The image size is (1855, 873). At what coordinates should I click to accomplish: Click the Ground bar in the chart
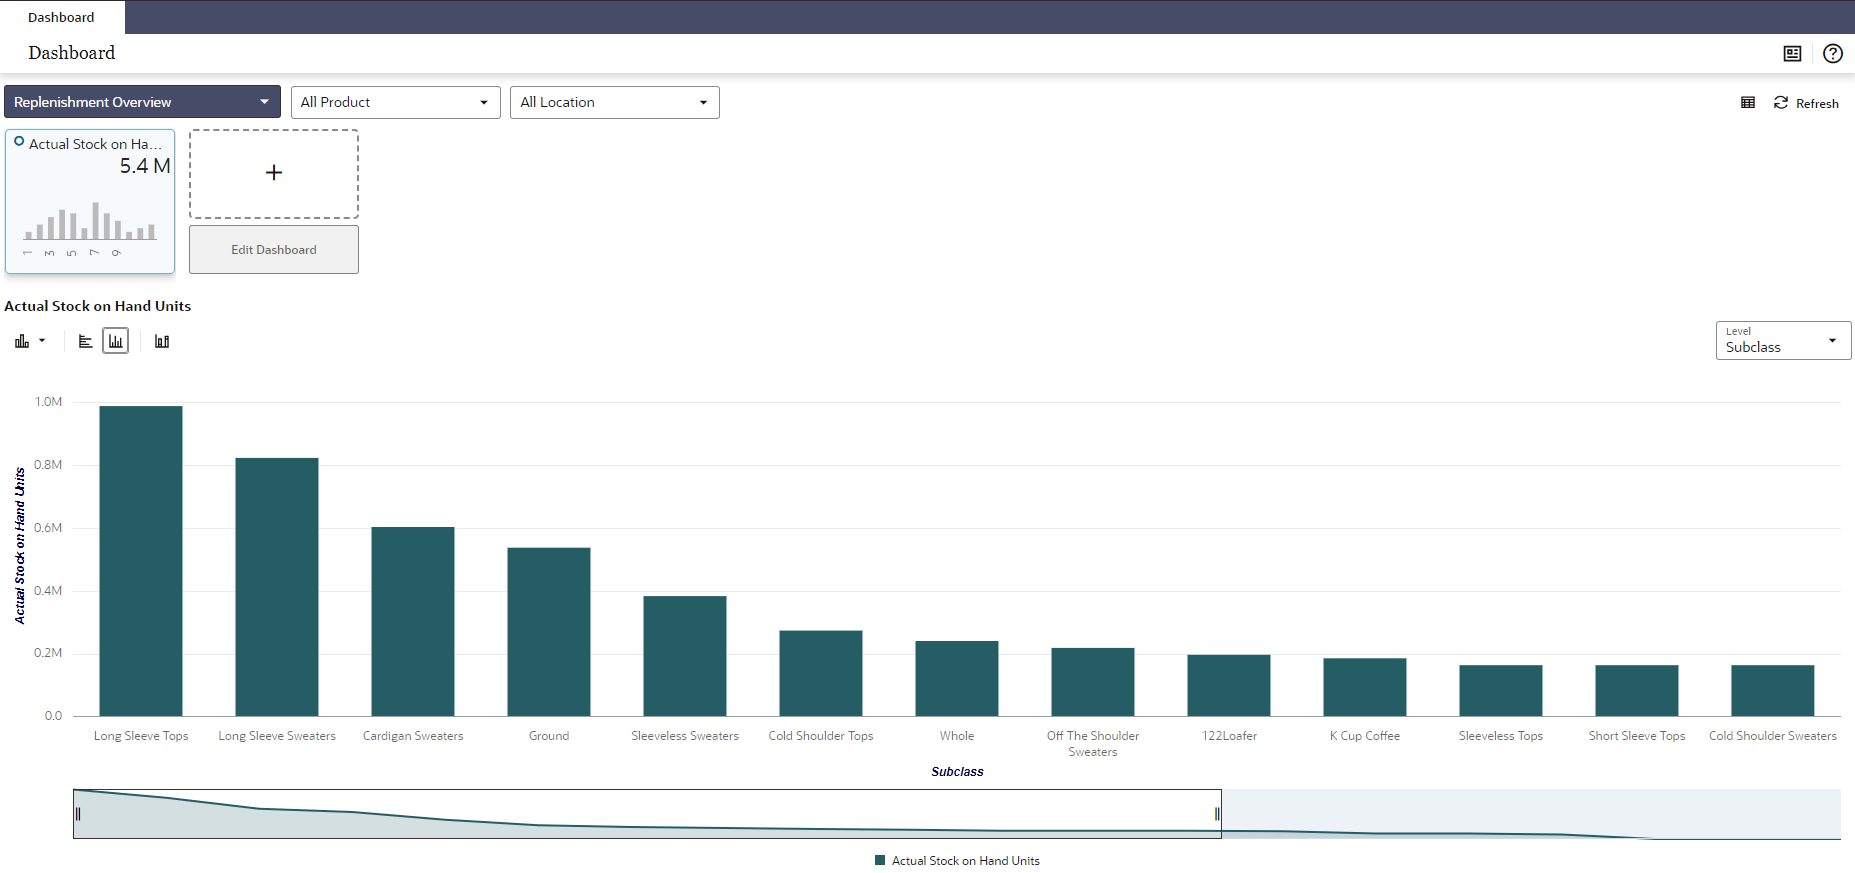pos(549,632)
